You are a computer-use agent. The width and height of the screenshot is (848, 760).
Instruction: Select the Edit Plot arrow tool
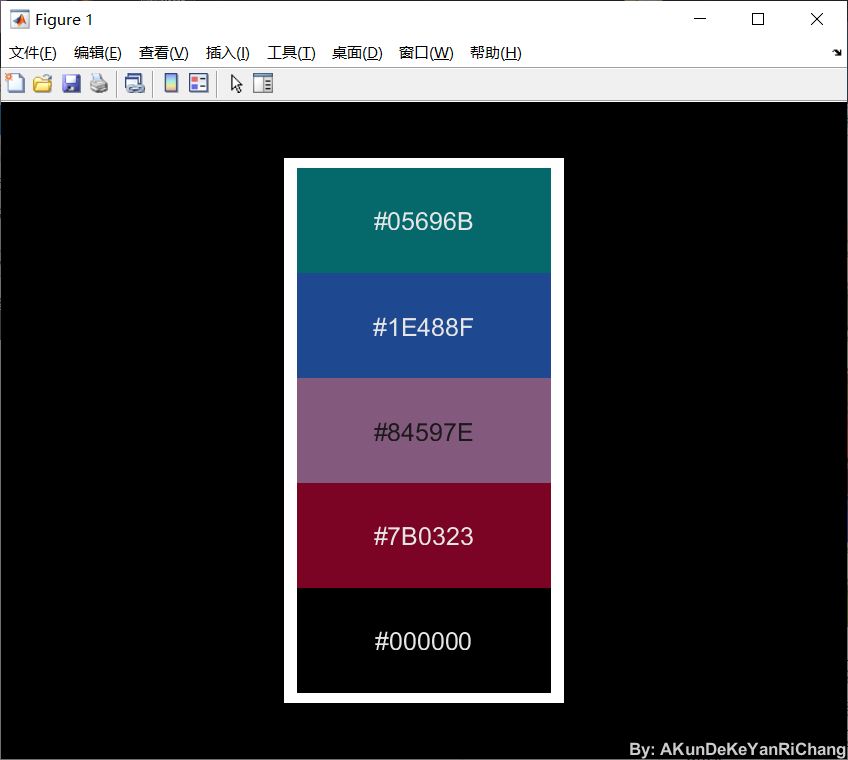tap(236, 84)
